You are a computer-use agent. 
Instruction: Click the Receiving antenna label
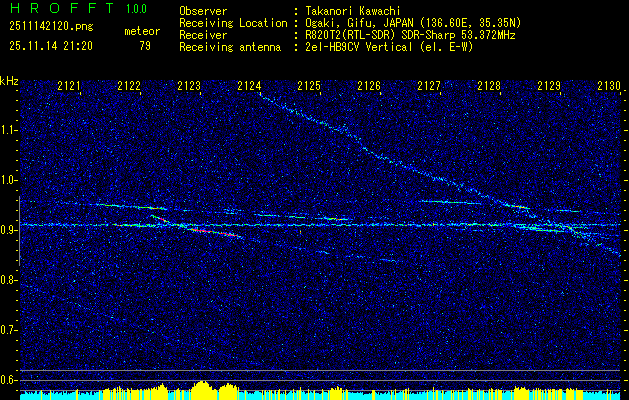pyautogui.click(x=230, y=47)
